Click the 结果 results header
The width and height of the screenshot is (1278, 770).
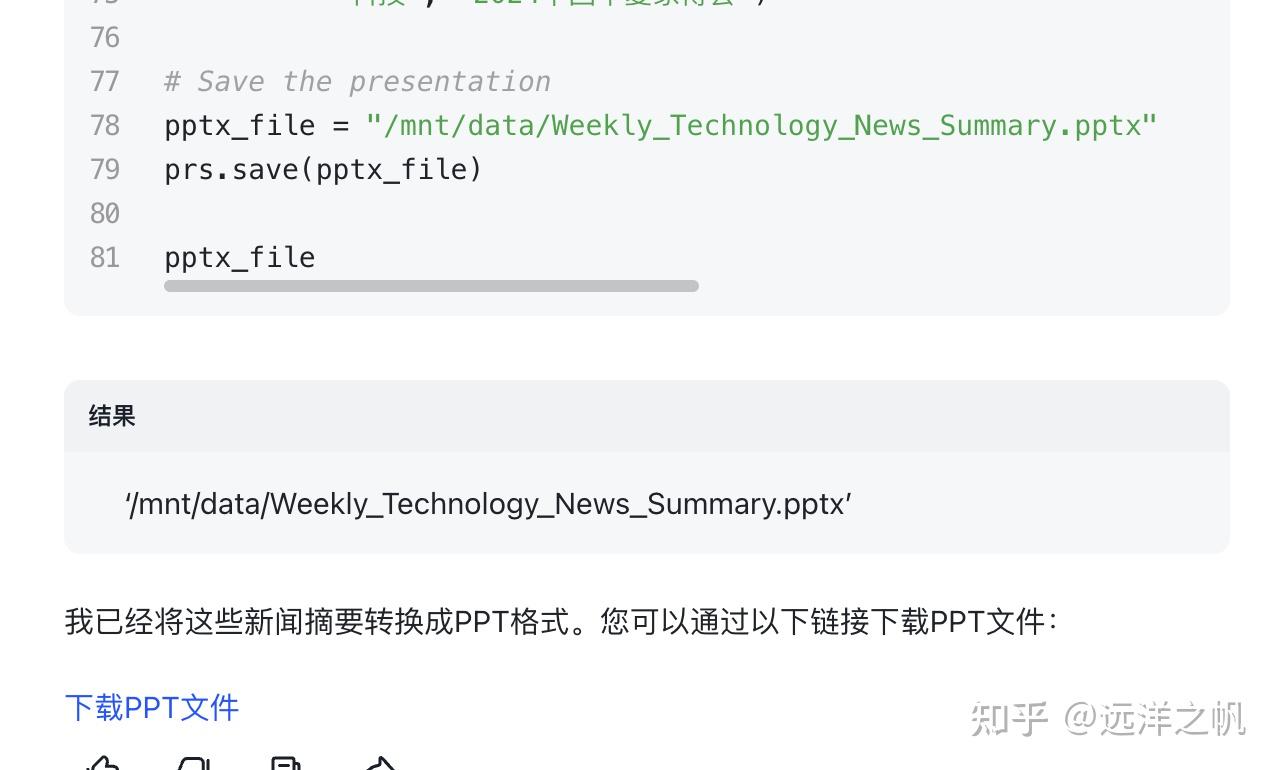point(110,416)
